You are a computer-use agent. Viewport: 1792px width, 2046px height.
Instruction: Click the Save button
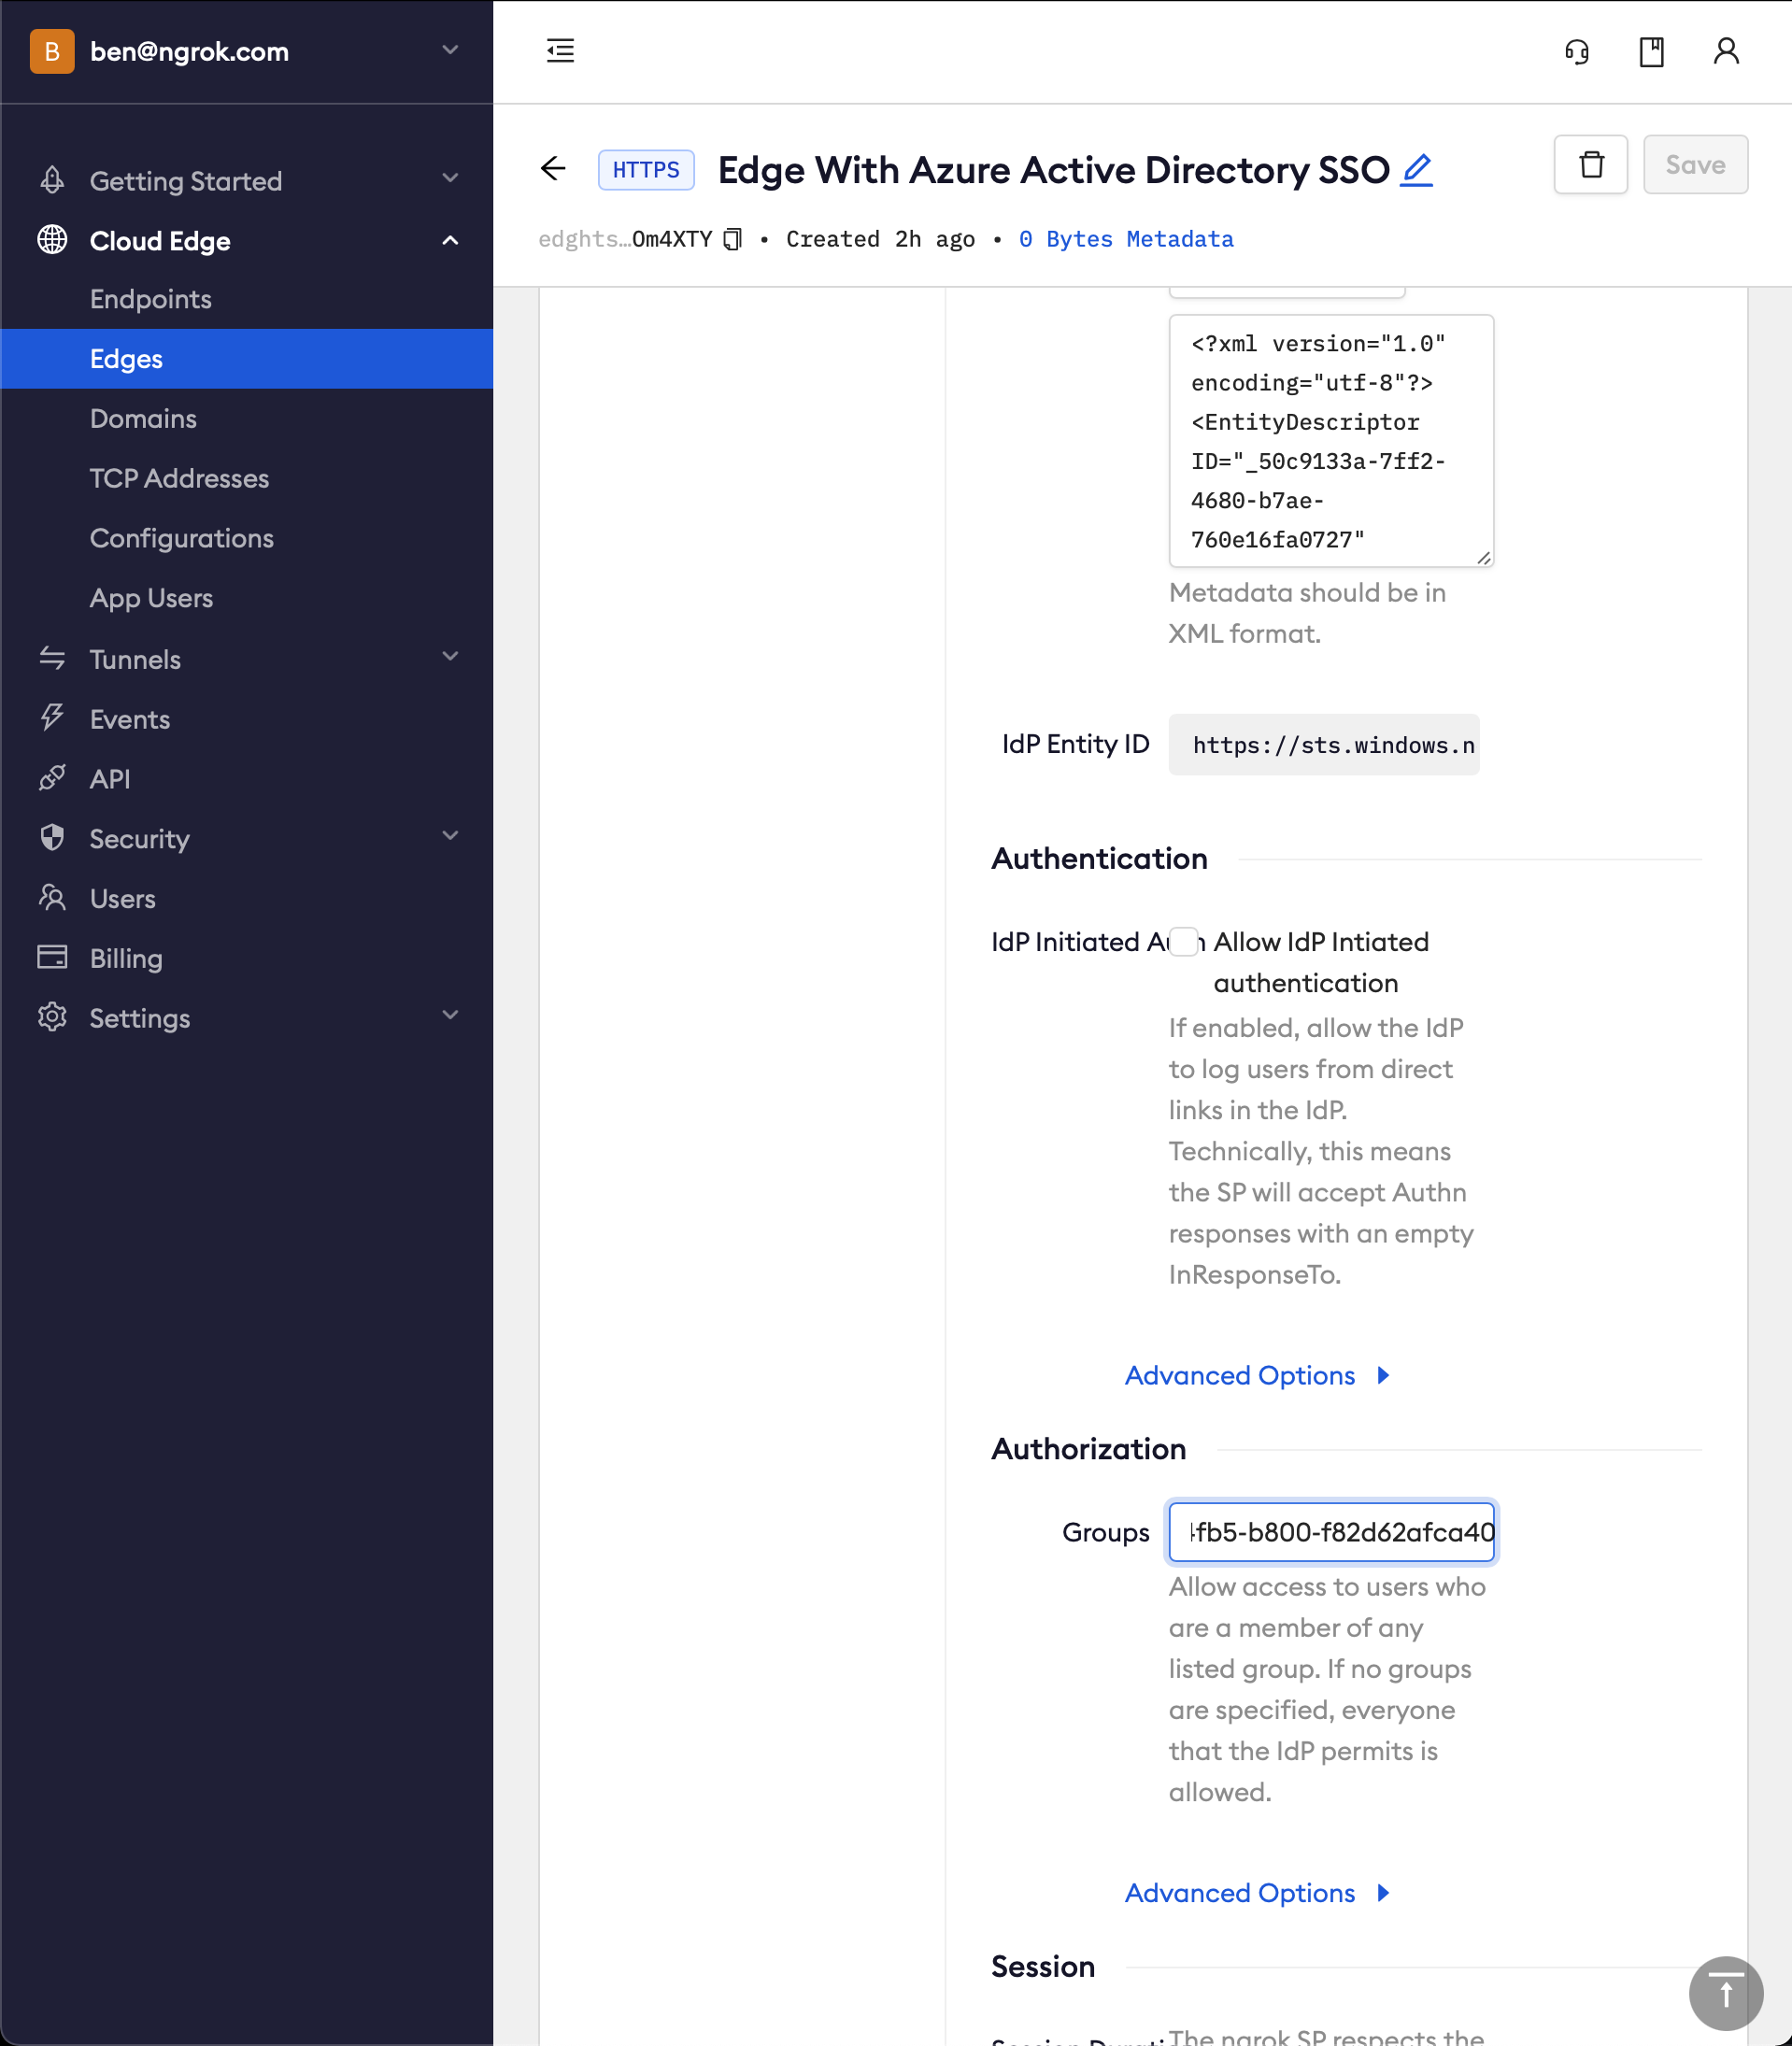pos(1695,164)
